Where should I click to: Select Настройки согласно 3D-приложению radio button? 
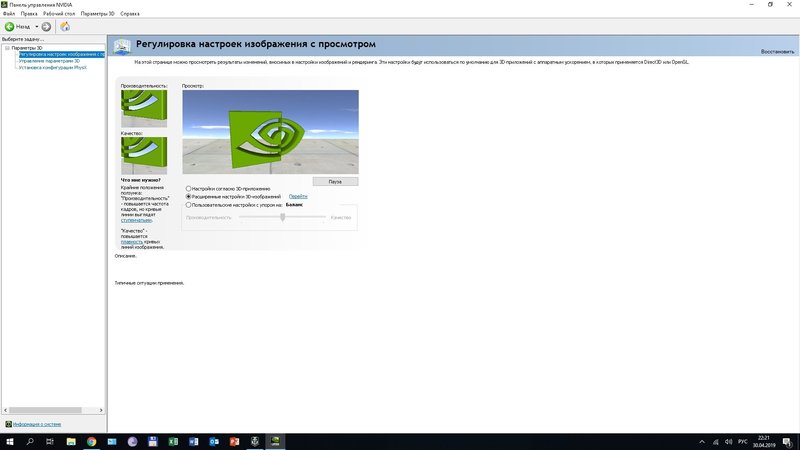[x=188, y=189]
